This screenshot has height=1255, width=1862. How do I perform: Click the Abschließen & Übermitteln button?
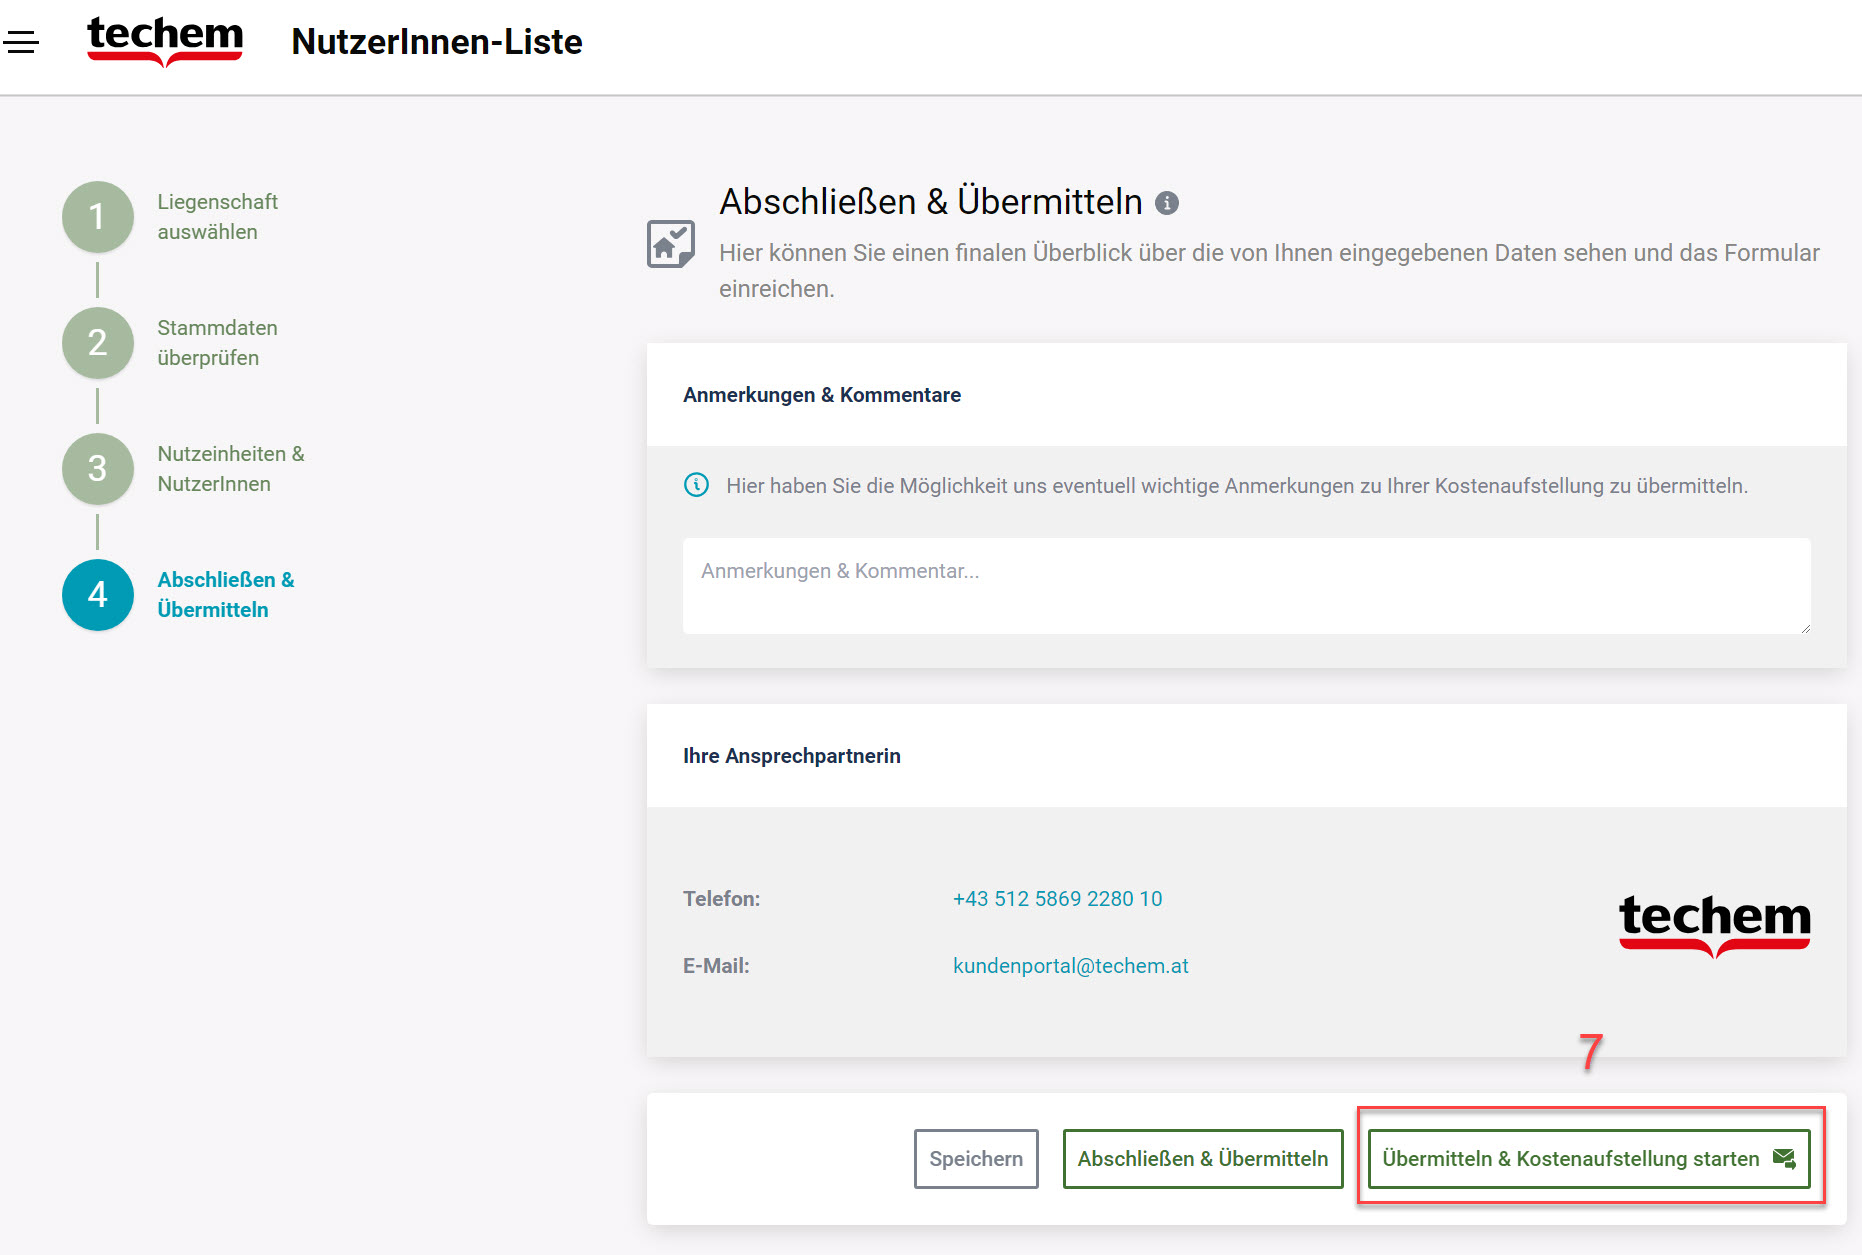1202,1159
